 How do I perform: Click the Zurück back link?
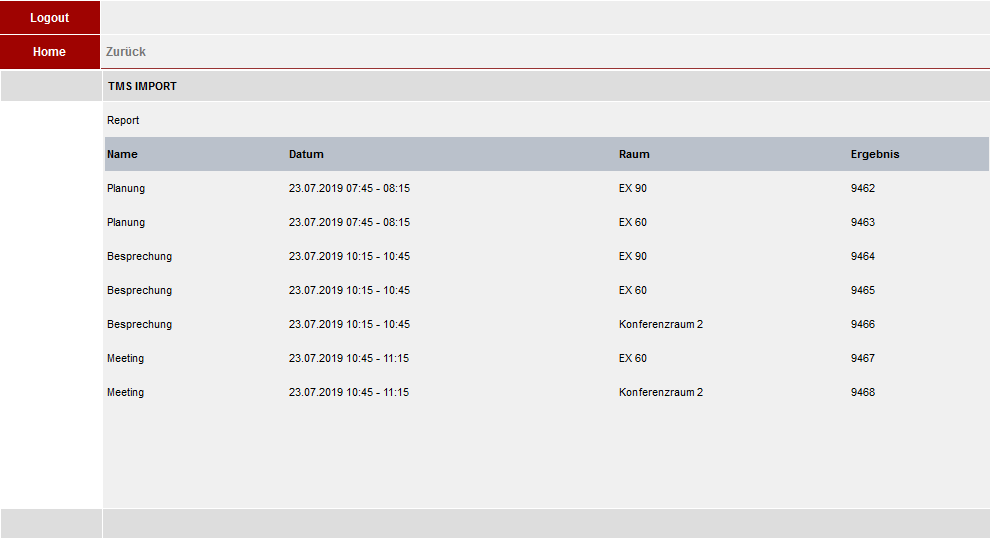(x=126, y=52)
